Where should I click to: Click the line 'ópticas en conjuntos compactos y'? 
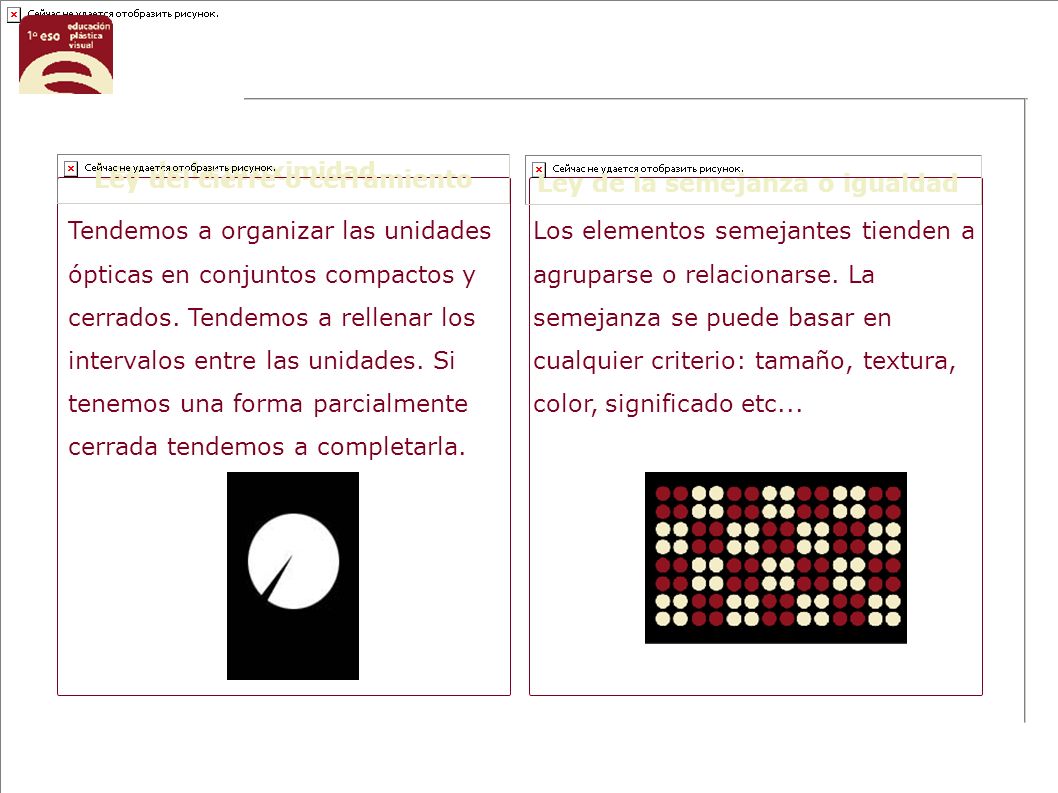click(x=272, y=275)
